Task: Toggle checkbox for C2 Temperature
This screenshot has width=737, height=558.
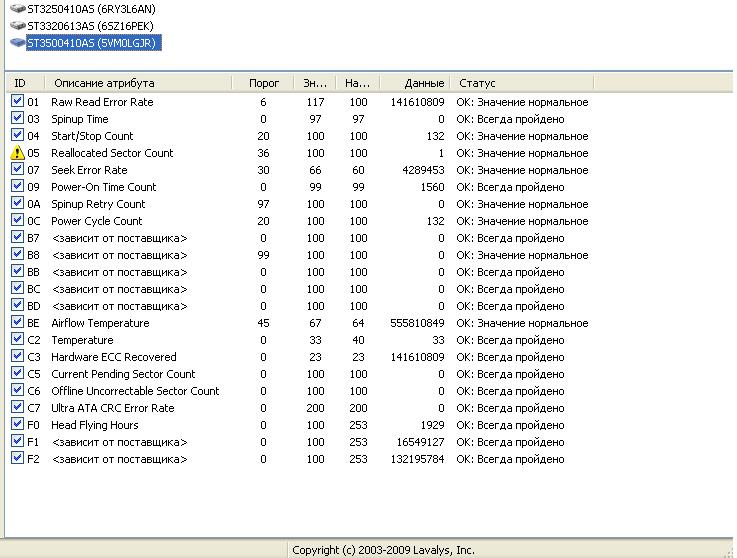Action: pyautogui.click(x=17, y=339)
